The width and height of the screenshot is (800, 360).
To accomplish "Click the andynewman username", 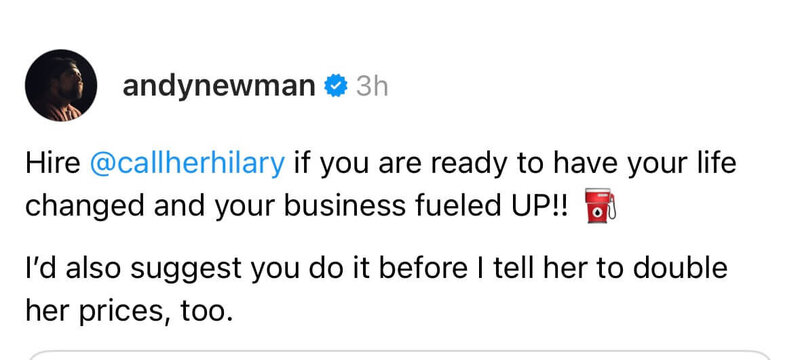I will pyautogui.click(x=219, y=86).
